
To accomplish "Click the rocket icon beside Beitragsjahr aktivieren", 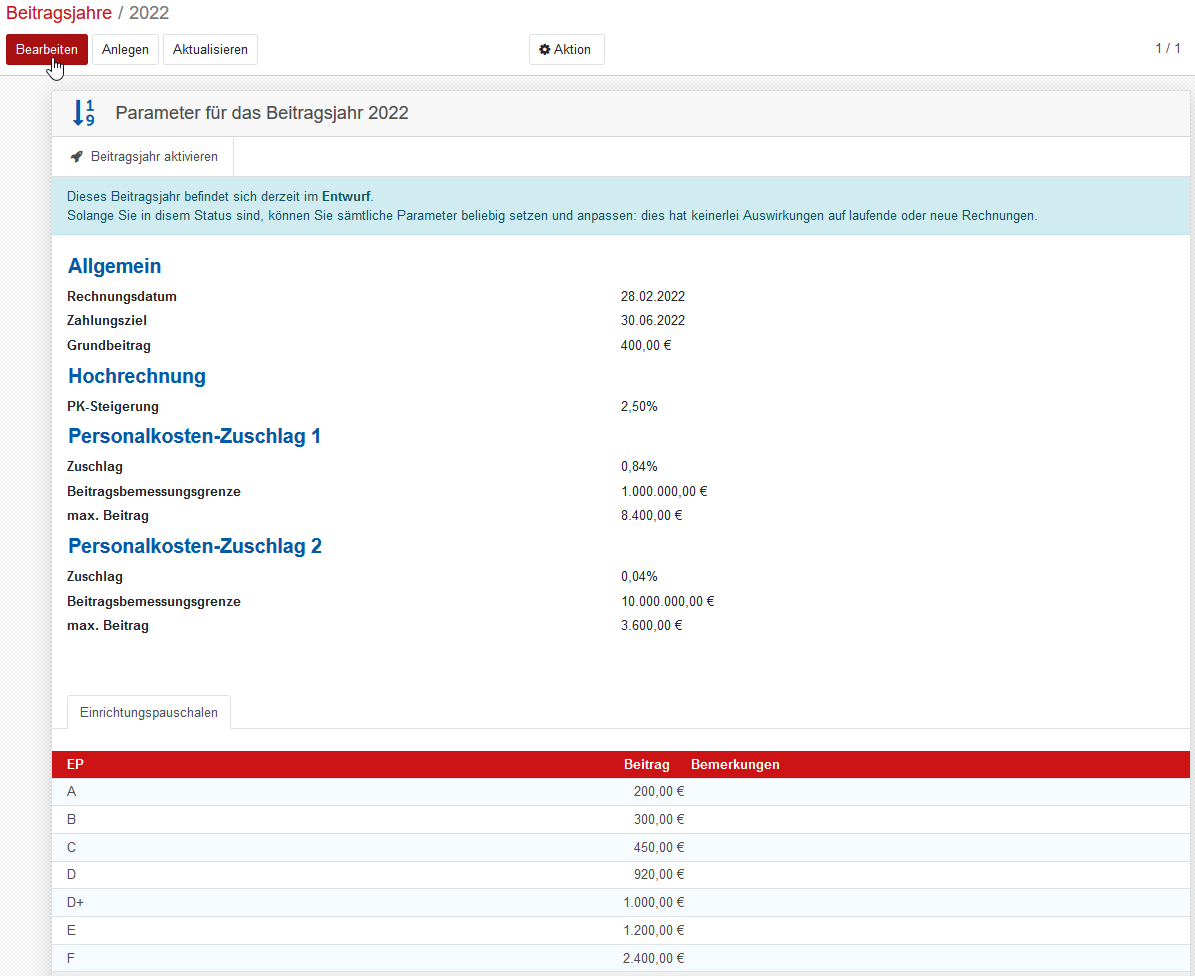I will tap(77, 157).
